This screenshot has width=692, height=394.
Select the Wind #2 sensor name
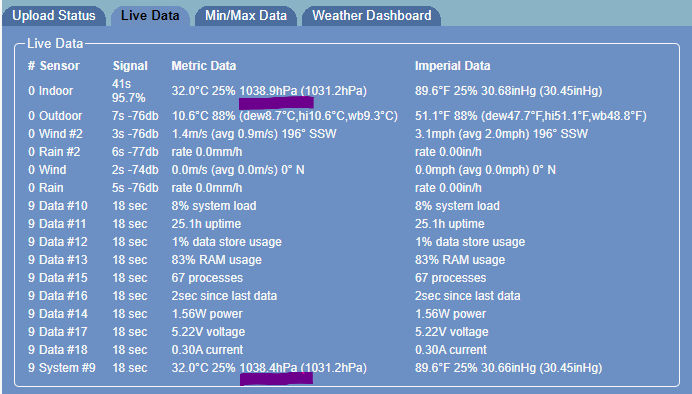pyautogui.click(x=55, y=134)
